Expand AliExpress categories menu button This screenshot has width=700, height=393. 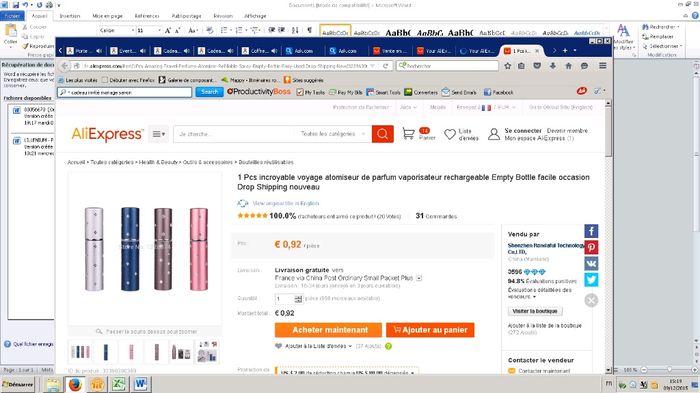(x=158, y=134)
